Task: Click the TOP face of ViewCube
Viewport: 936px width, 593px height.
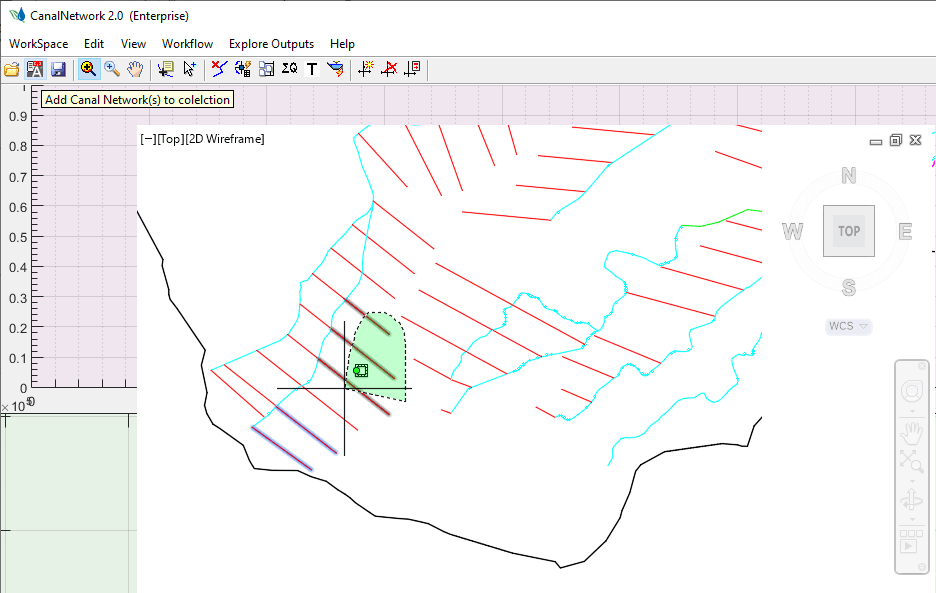Action: (849, 231)
